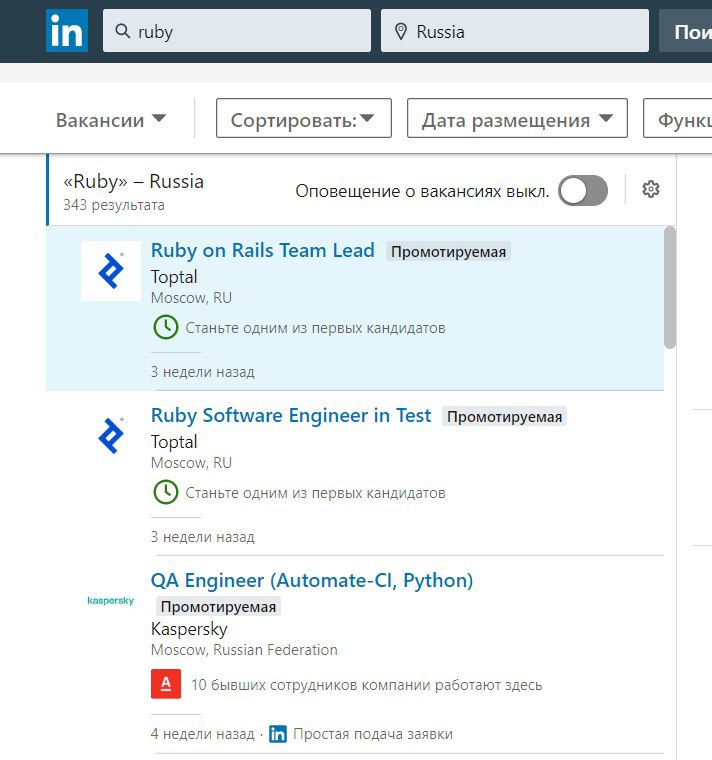Click Простая подача заявки text
The image size is (712, 760).
pyautogui.click(x=373, y=734)
